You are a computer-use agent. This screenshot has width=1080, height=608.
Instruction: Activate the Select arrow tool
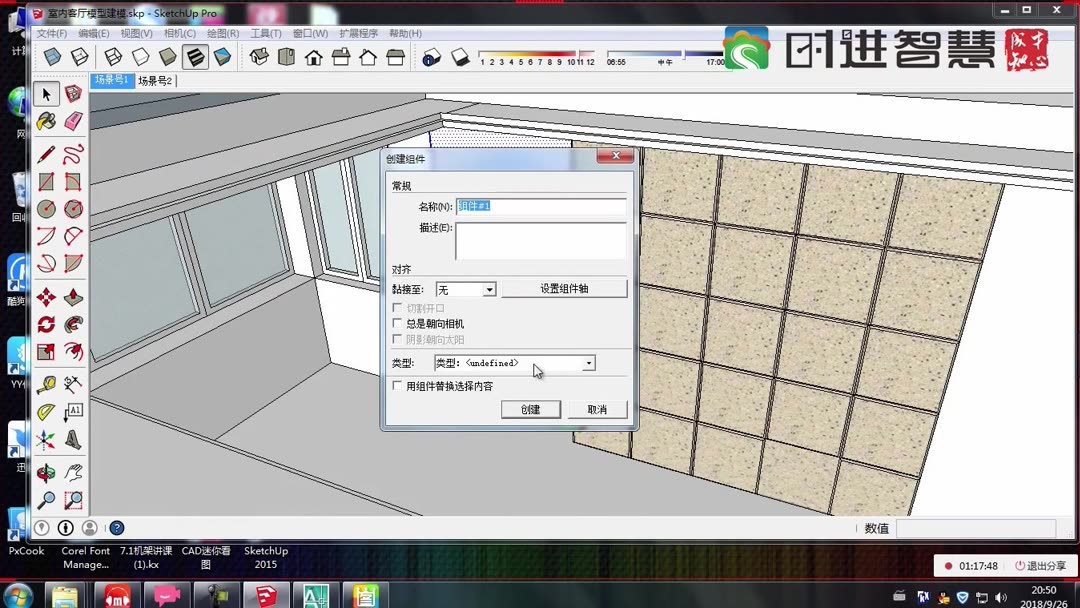click(x=44, y=93)
